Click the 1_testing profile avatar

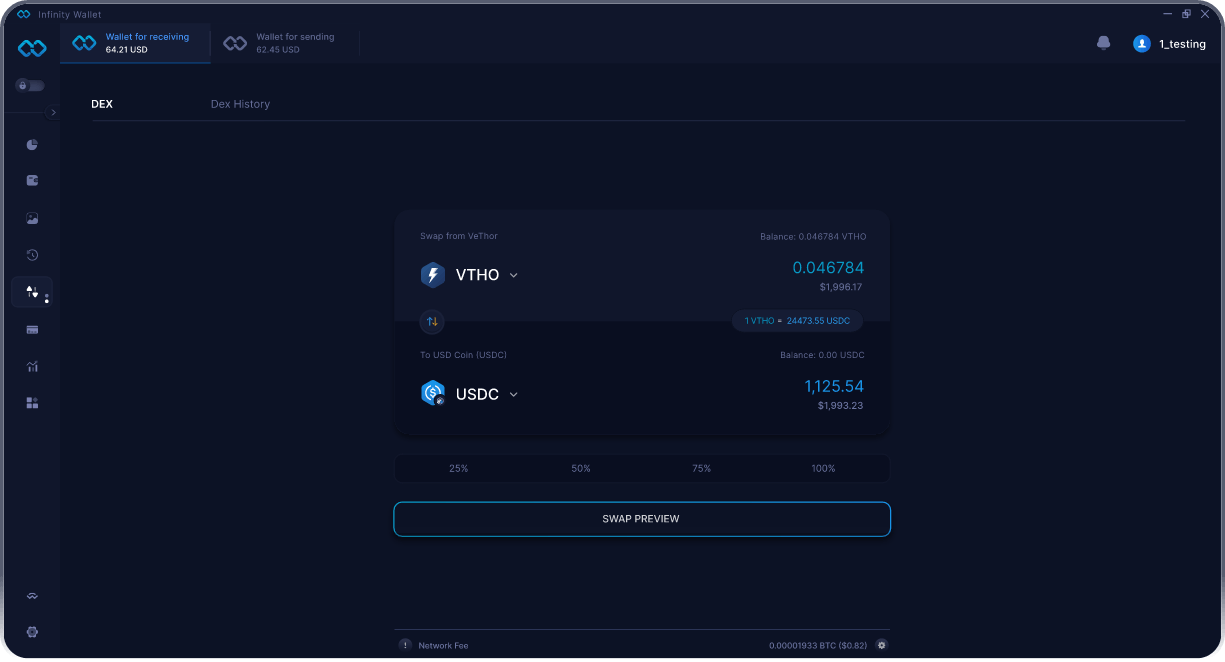(1141, 44)
